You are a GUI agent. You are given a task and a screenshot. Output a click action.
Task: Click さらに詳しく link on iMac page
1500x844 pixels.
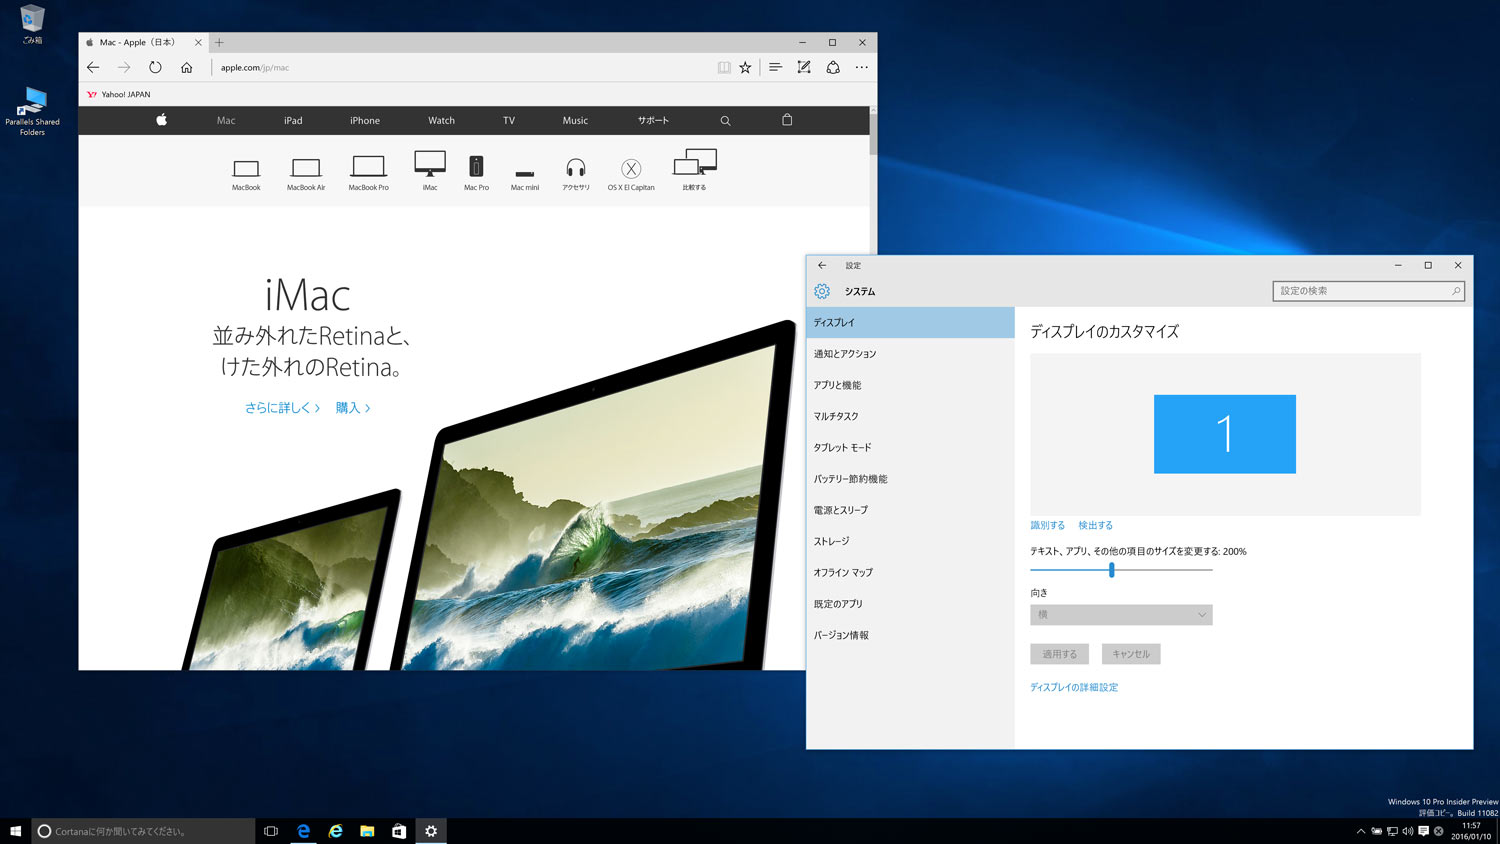click(x=282, y=408)
